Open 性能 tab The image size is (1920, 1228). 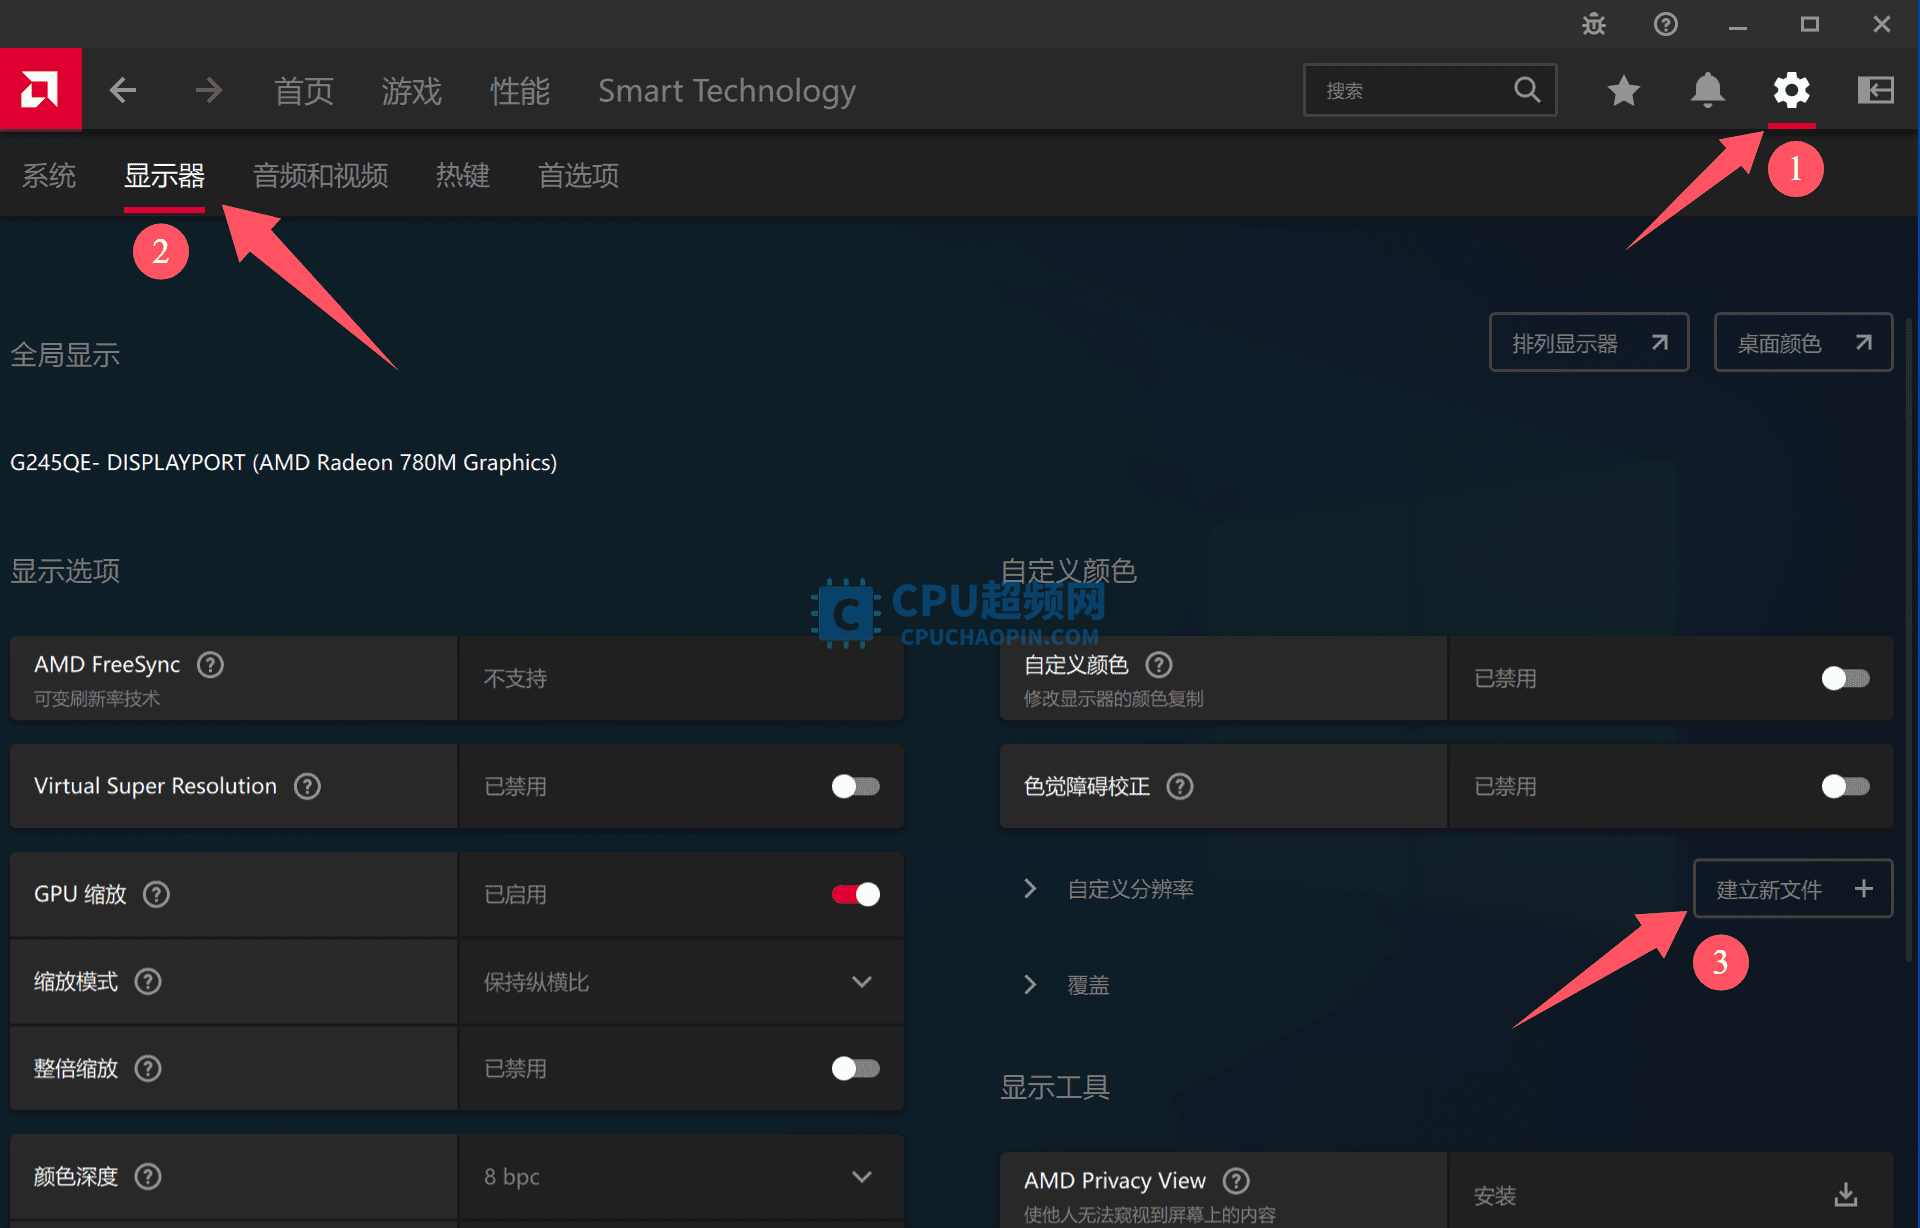(x=520, y=91)
